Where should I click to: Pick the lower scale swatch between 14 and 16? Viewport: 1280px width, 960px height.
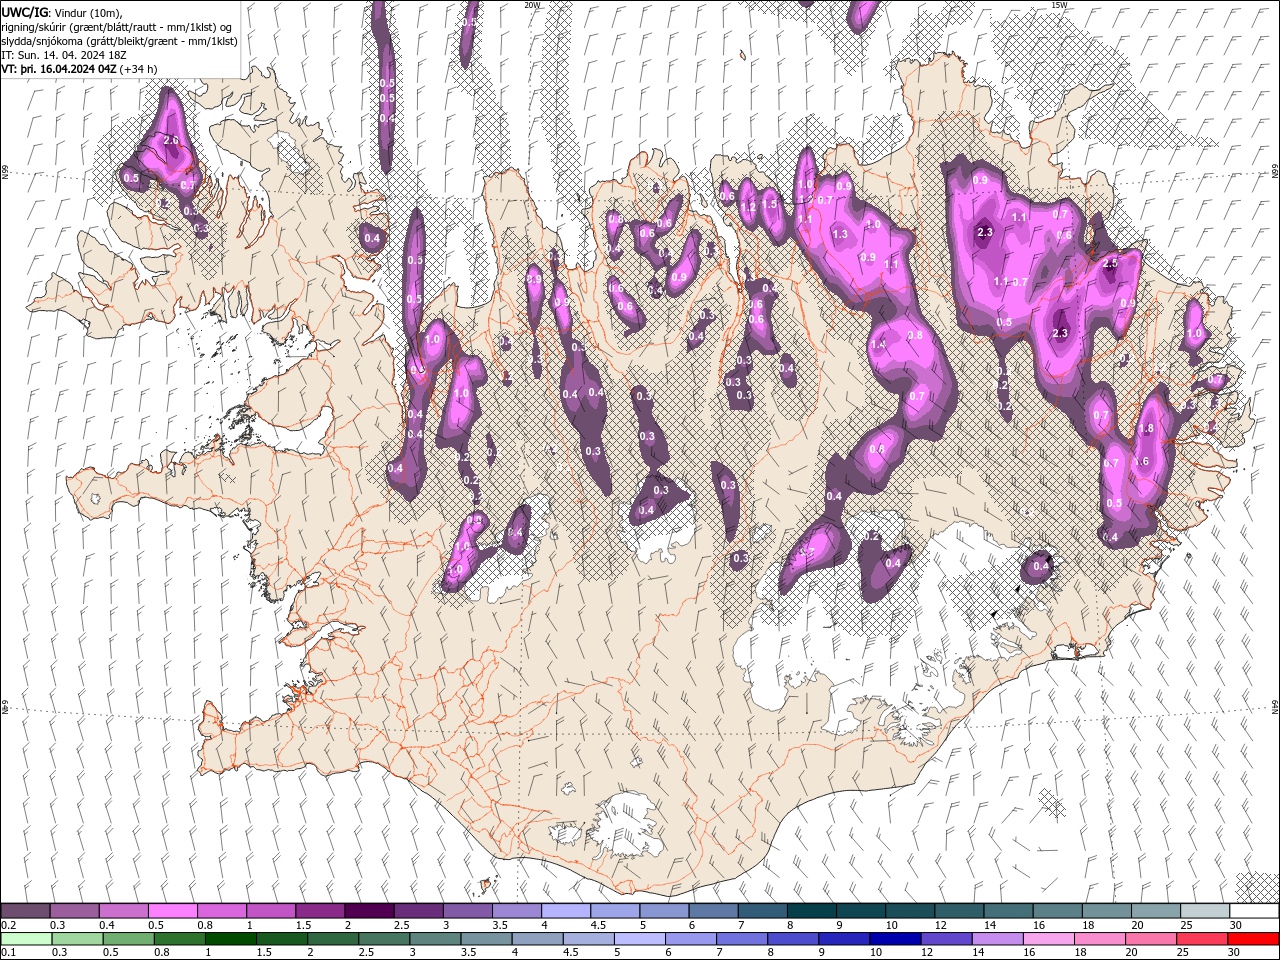point(997,939)
